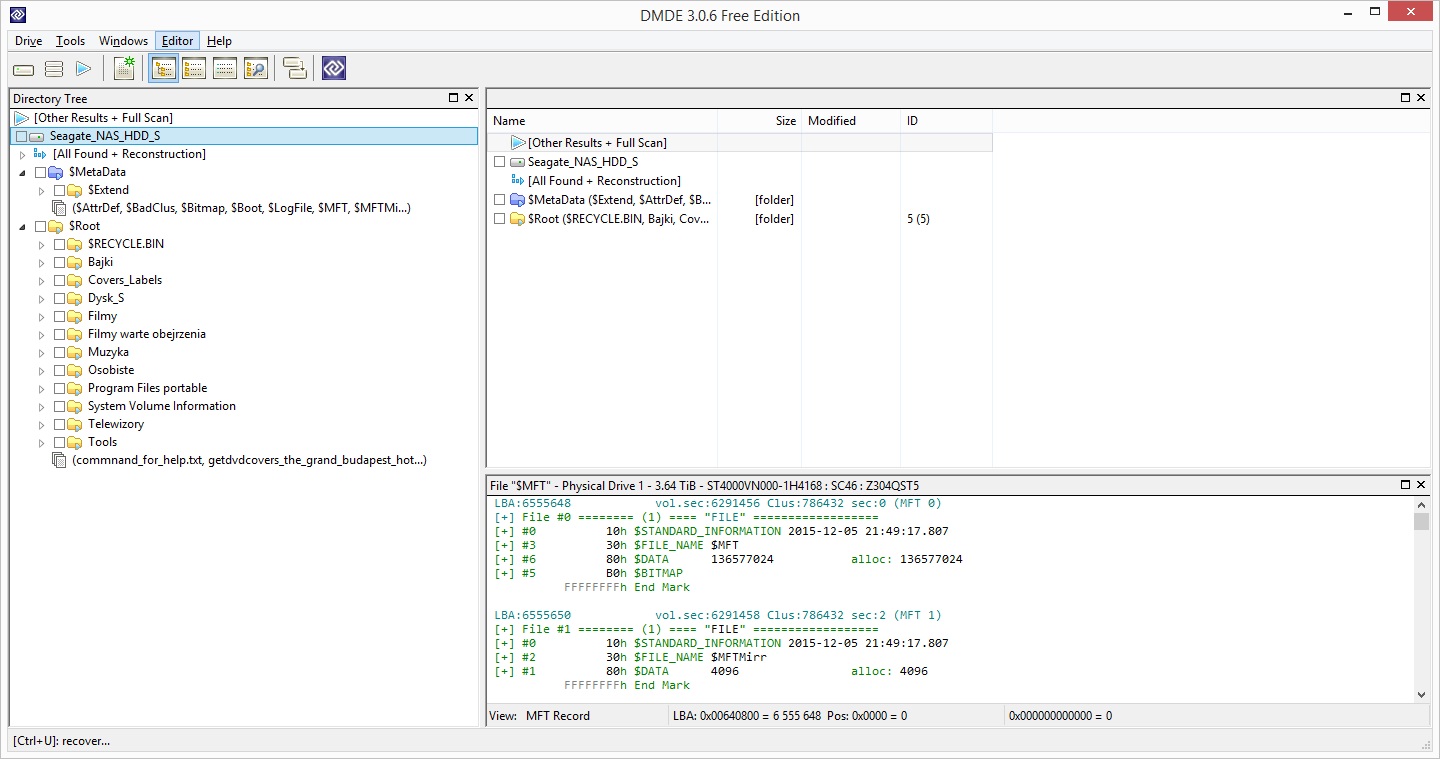1440x759 pixels.
Task: Close the file list panel
Action: tap(1420, 98)
